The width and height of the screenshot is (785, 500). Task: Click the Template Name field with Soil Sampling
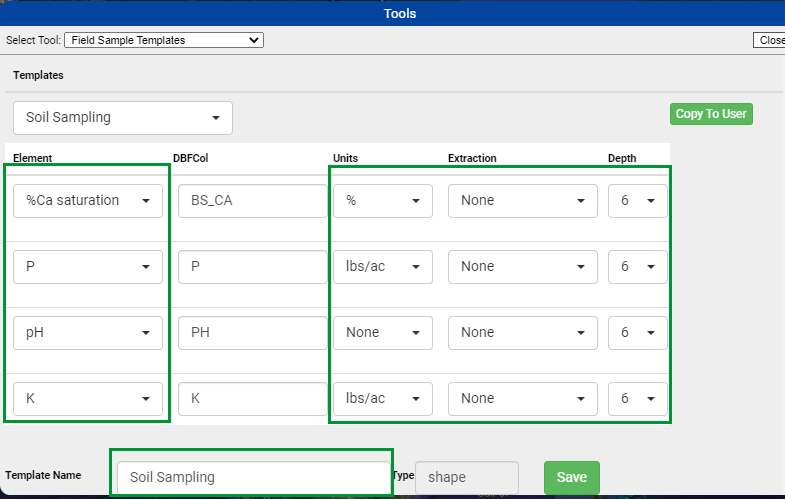pos(253,477)
